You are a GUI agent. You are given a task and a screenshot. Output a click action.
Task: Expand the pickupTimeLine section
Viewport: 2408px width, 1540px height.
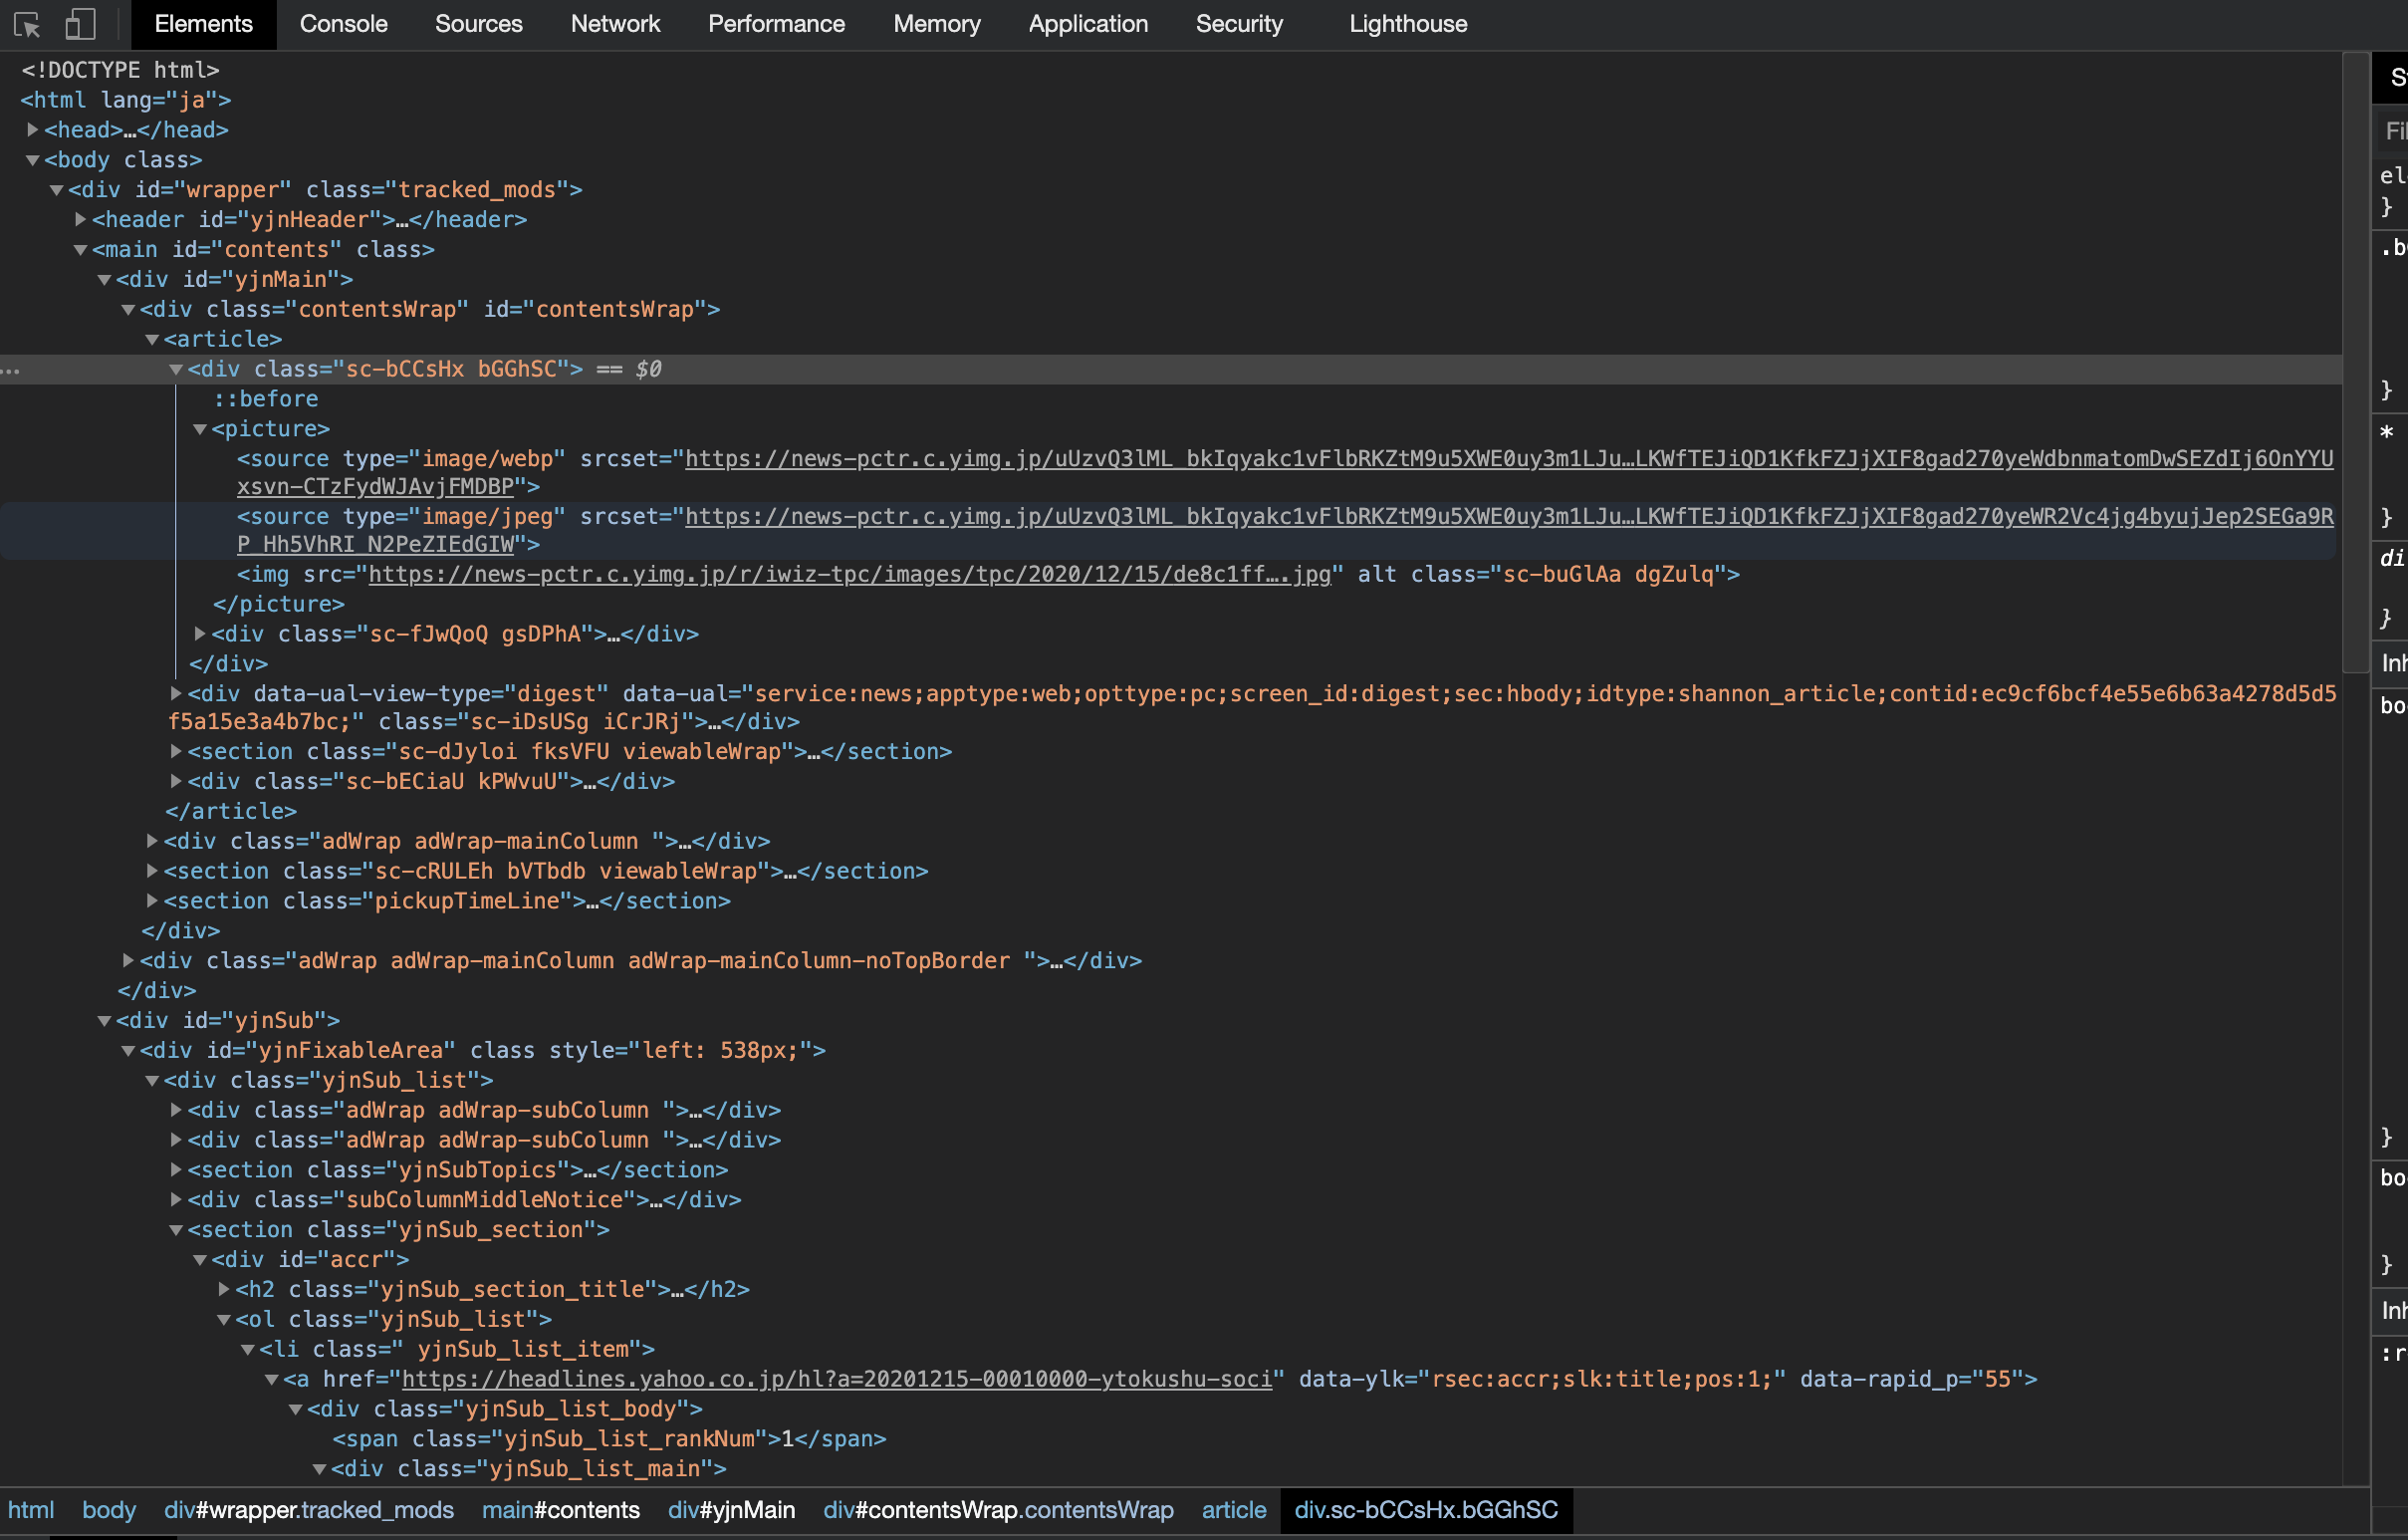click(x=152, y=901)
